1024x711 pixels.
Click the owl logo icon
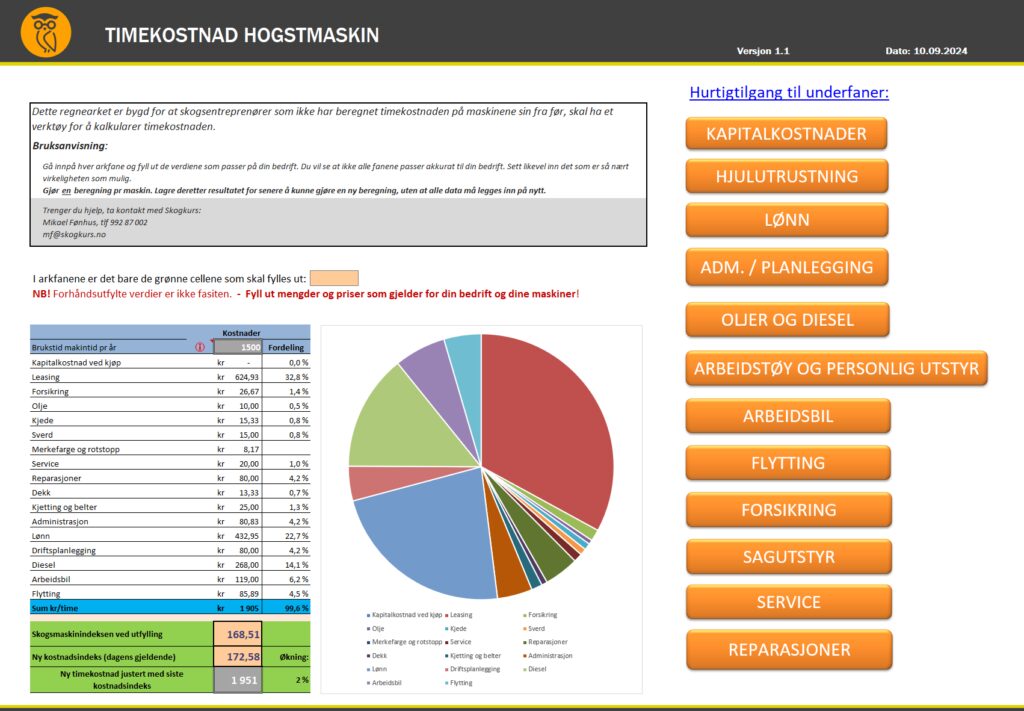coord(46,31)
